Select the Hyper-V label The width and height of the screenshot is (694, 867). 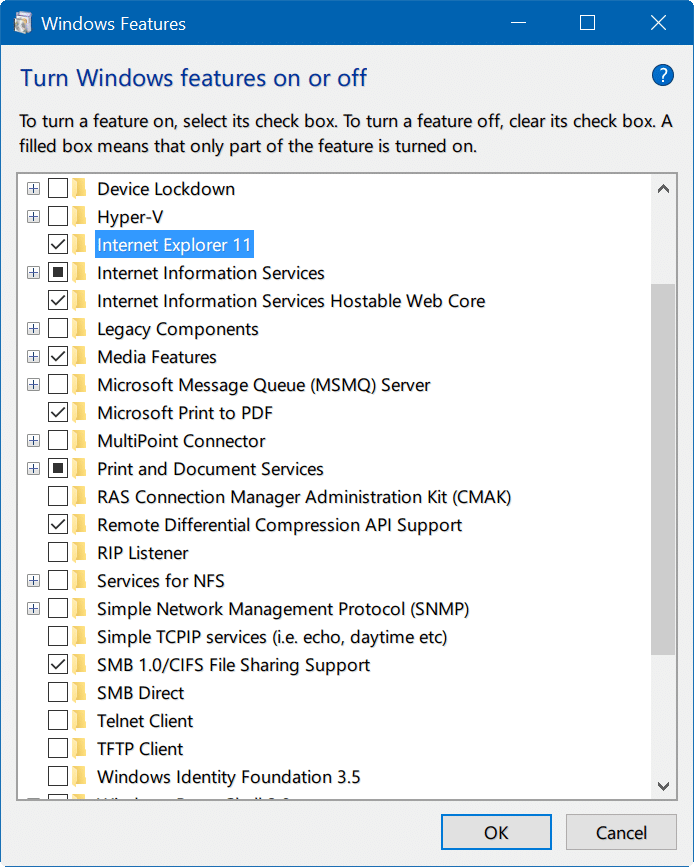point(130,217)
